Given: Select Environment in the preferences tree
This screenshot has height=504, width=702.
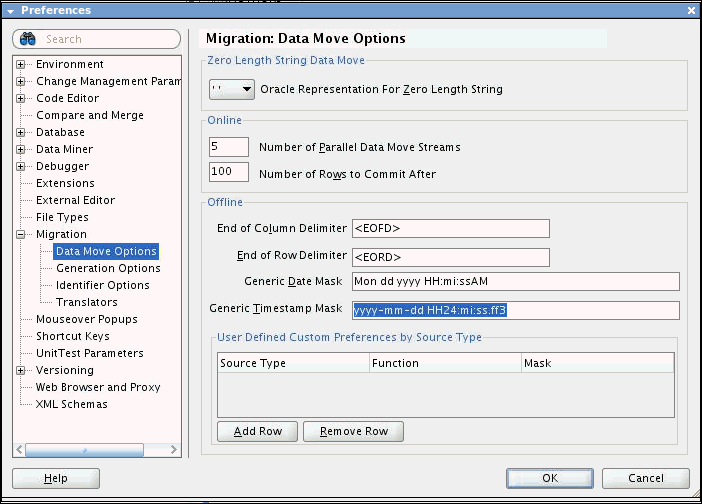Looking at the screenshot, I should (x=70, y=64).
